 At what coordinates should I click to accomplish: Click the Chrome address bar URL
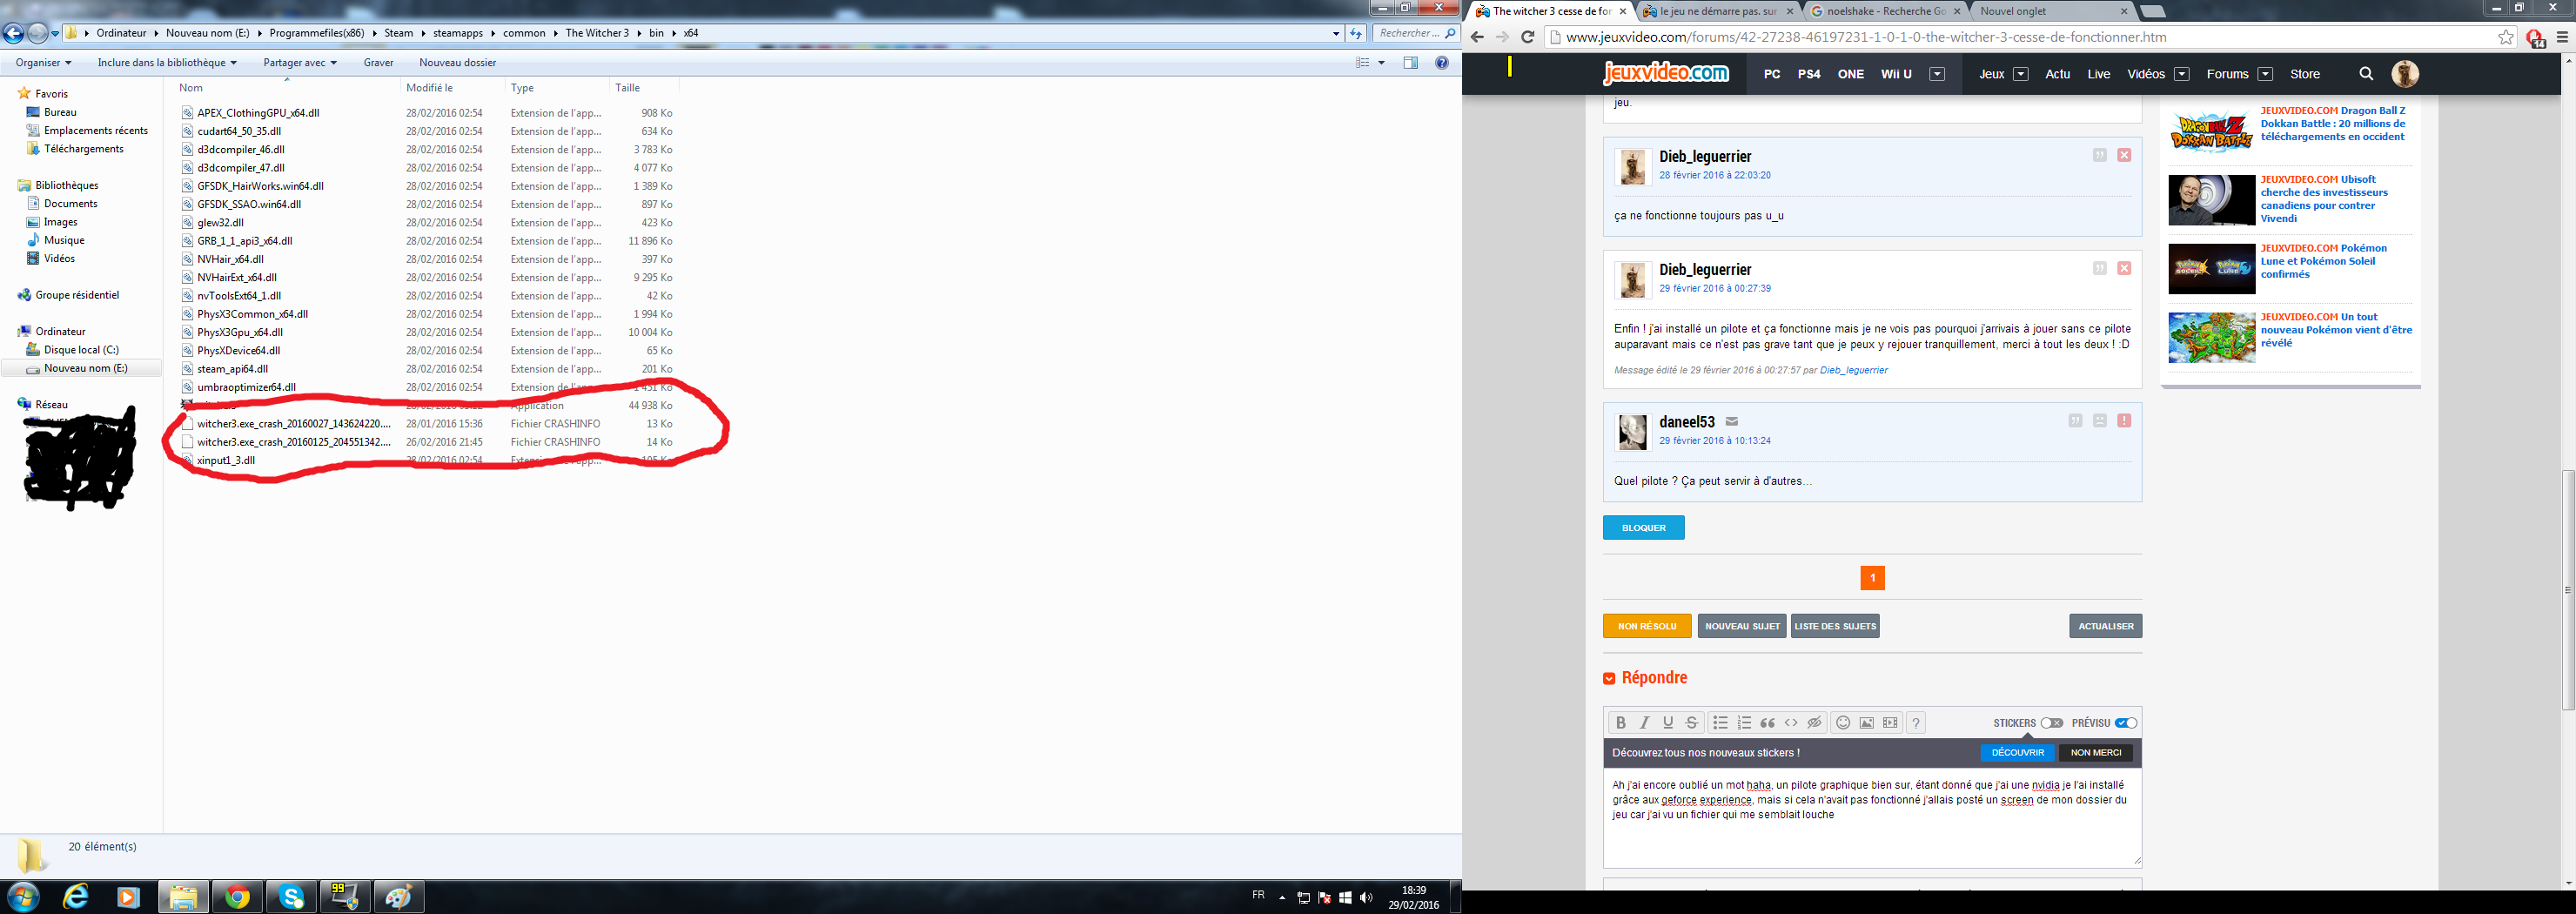(x=1865, y=37)
